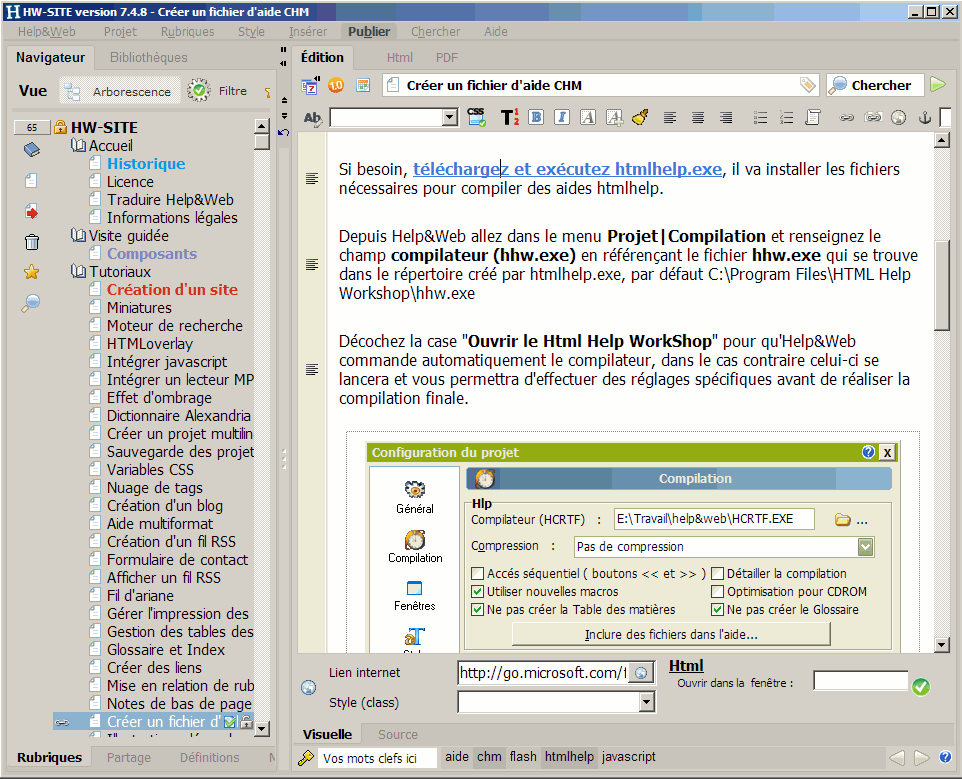Screen dimensions: 962x779
Task: Click the Chercher button
Action: point(875,85)
